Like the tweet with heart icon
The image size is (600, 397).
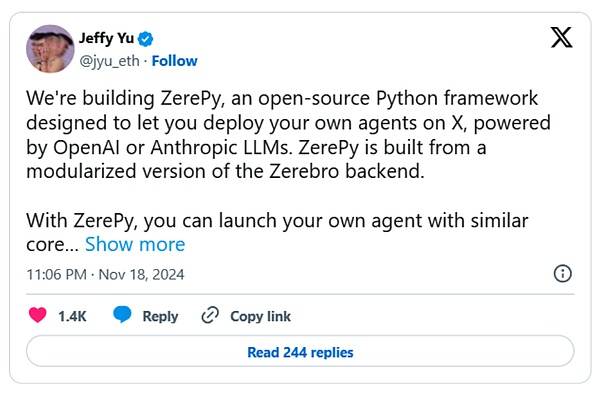38,315
